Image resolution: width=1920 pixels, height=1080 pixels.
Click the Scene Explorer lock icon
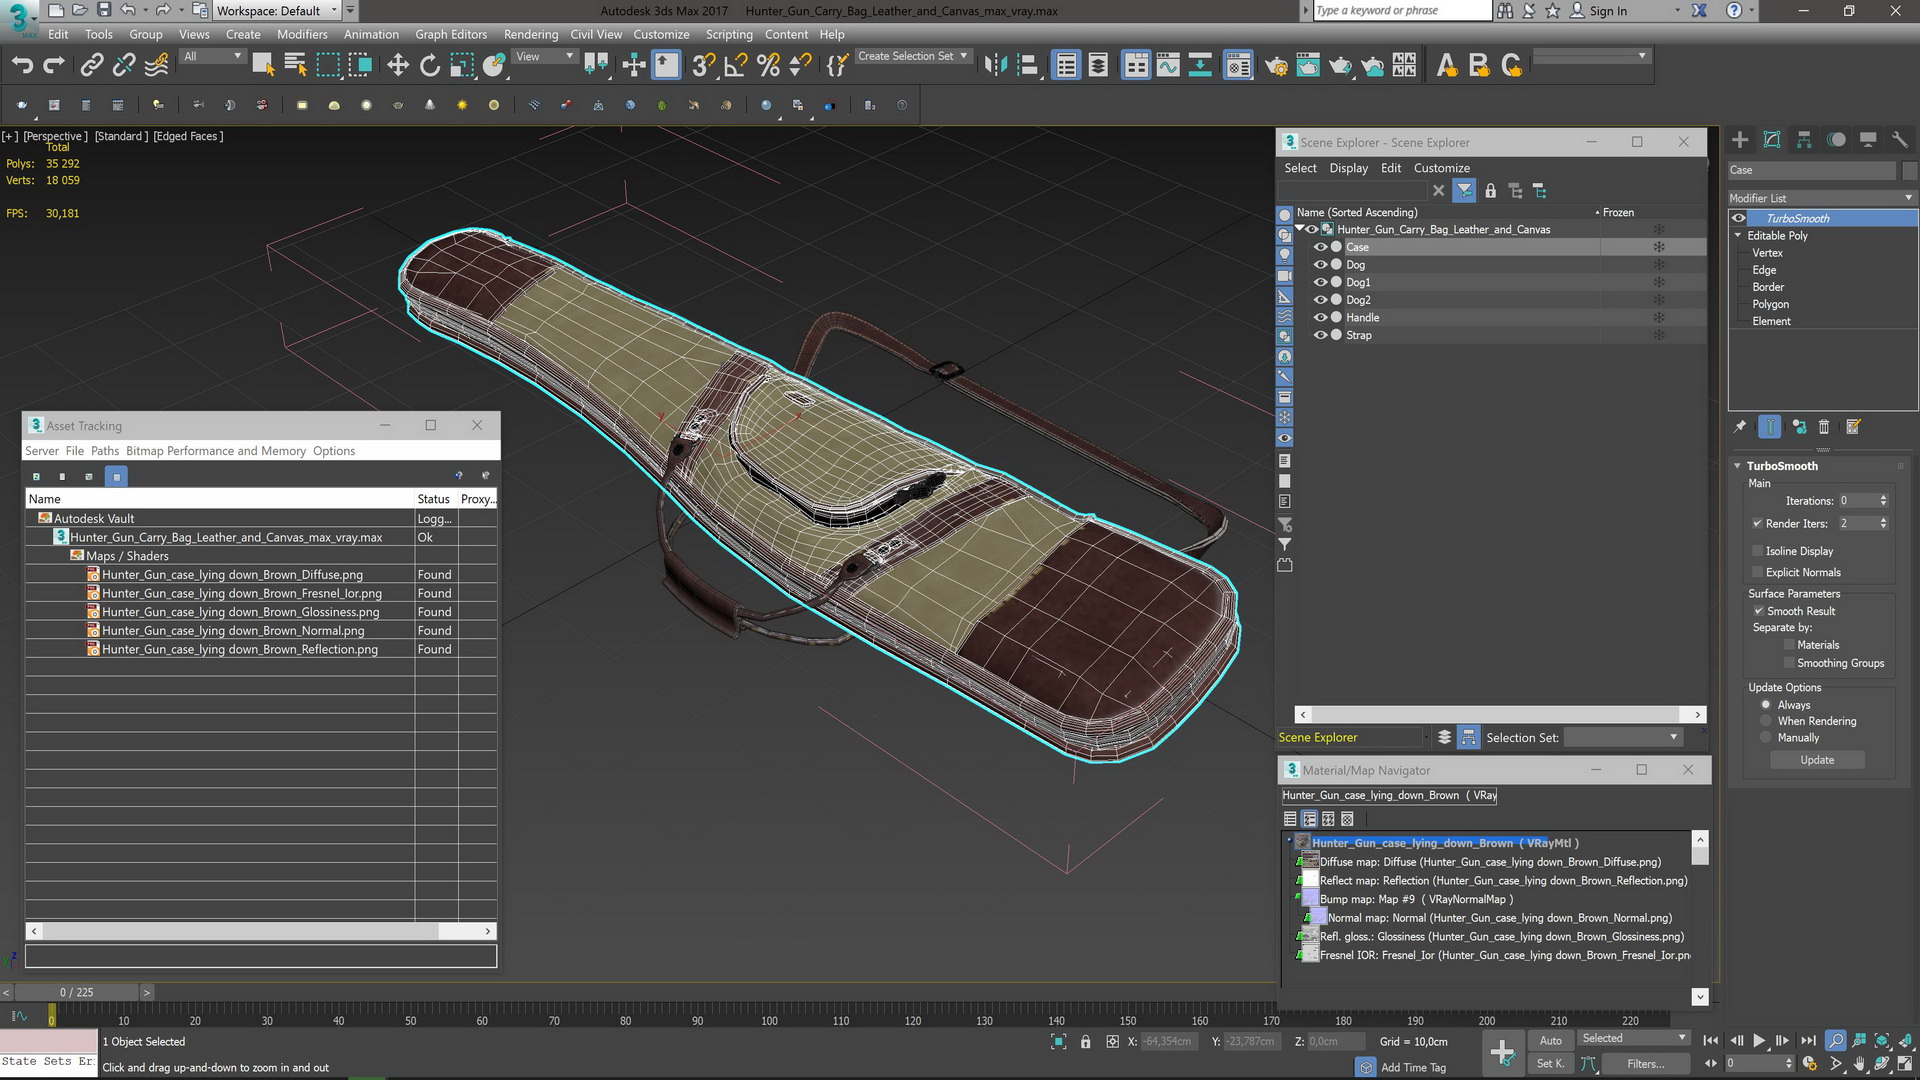click(x=1490, y=190)
